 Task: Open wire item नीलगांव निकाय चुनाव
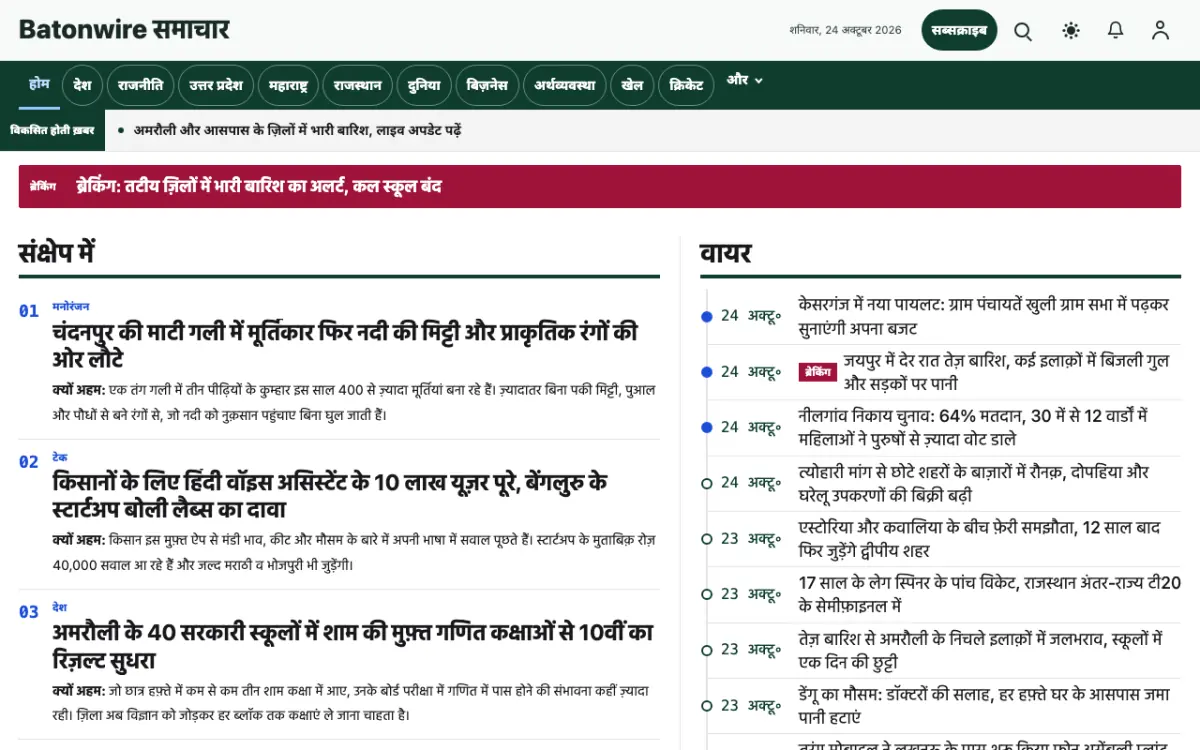click(973, 427)
